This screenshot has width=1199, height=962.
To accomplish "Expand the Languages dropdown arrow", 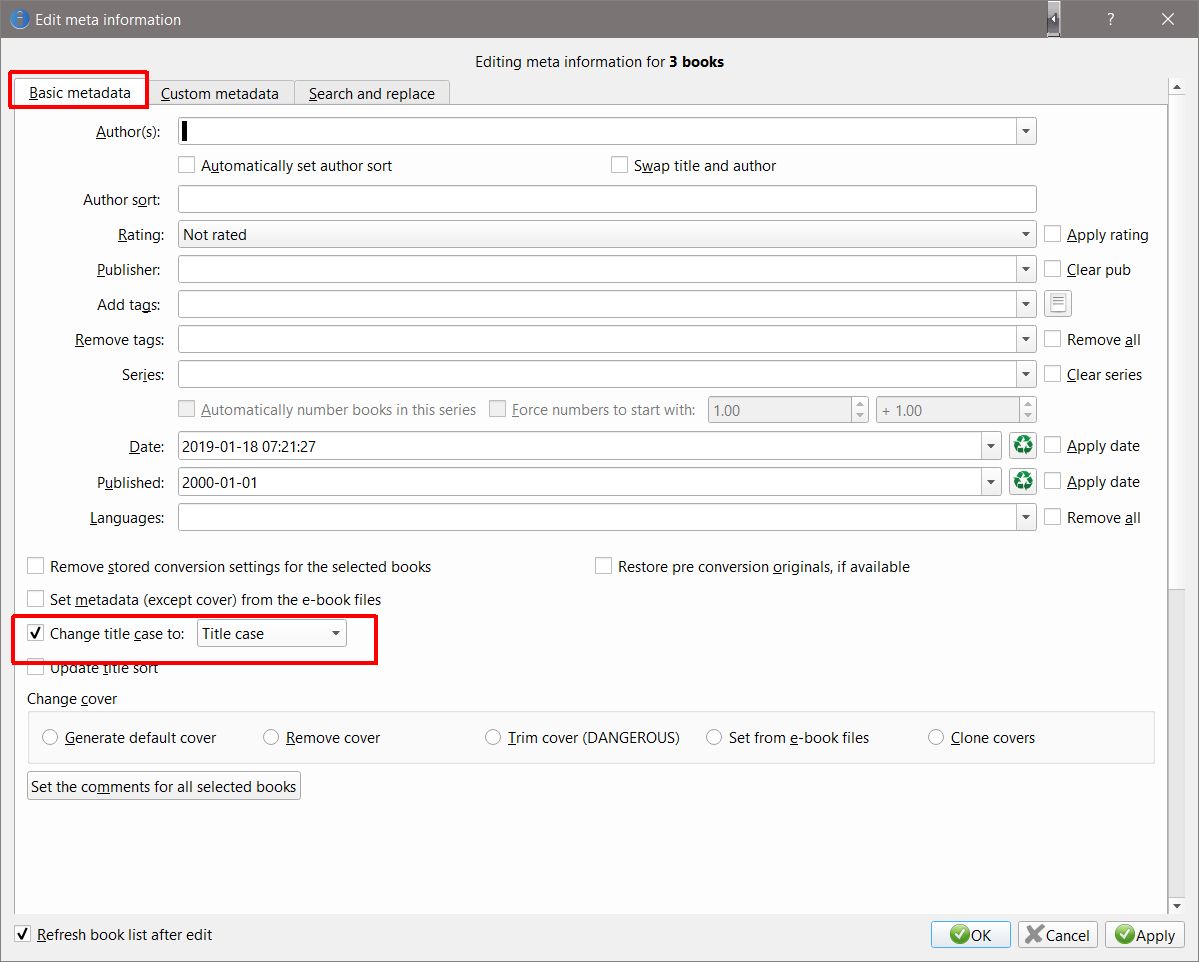I will [1025, 517].
